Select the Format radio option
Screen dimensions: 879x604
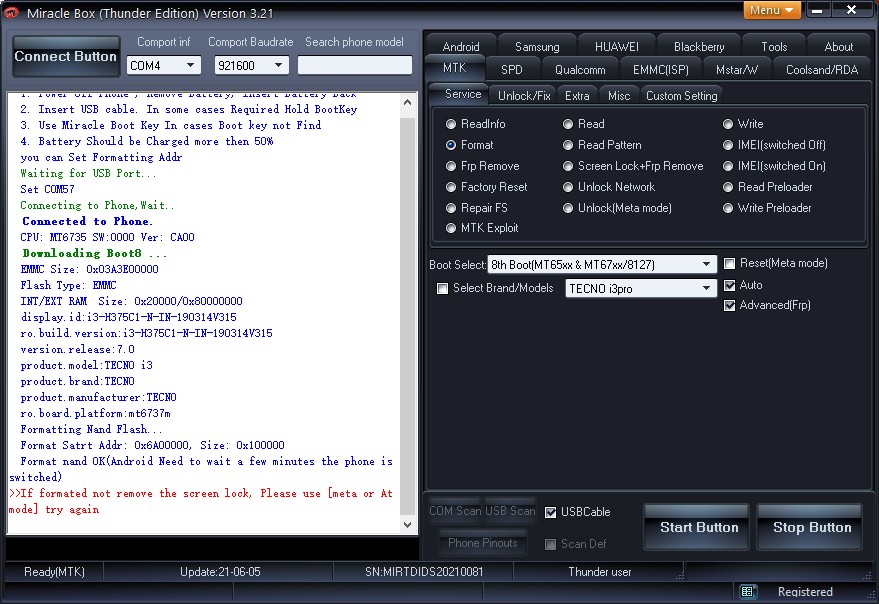pyautogui.click(x=469, y=145)
